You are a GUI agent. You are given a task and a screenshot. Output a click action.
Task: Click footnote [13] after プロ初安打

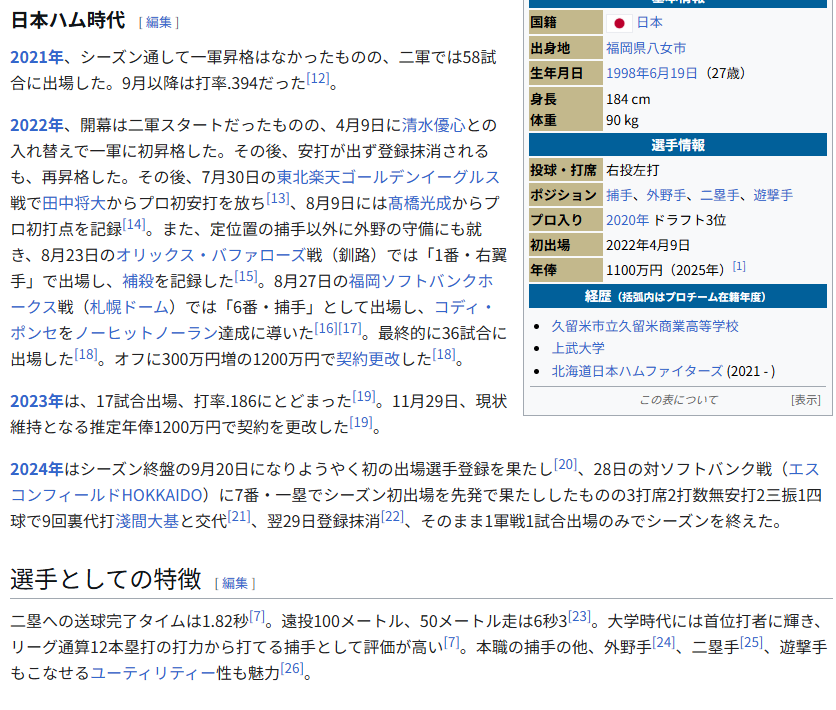click(278, 199)
